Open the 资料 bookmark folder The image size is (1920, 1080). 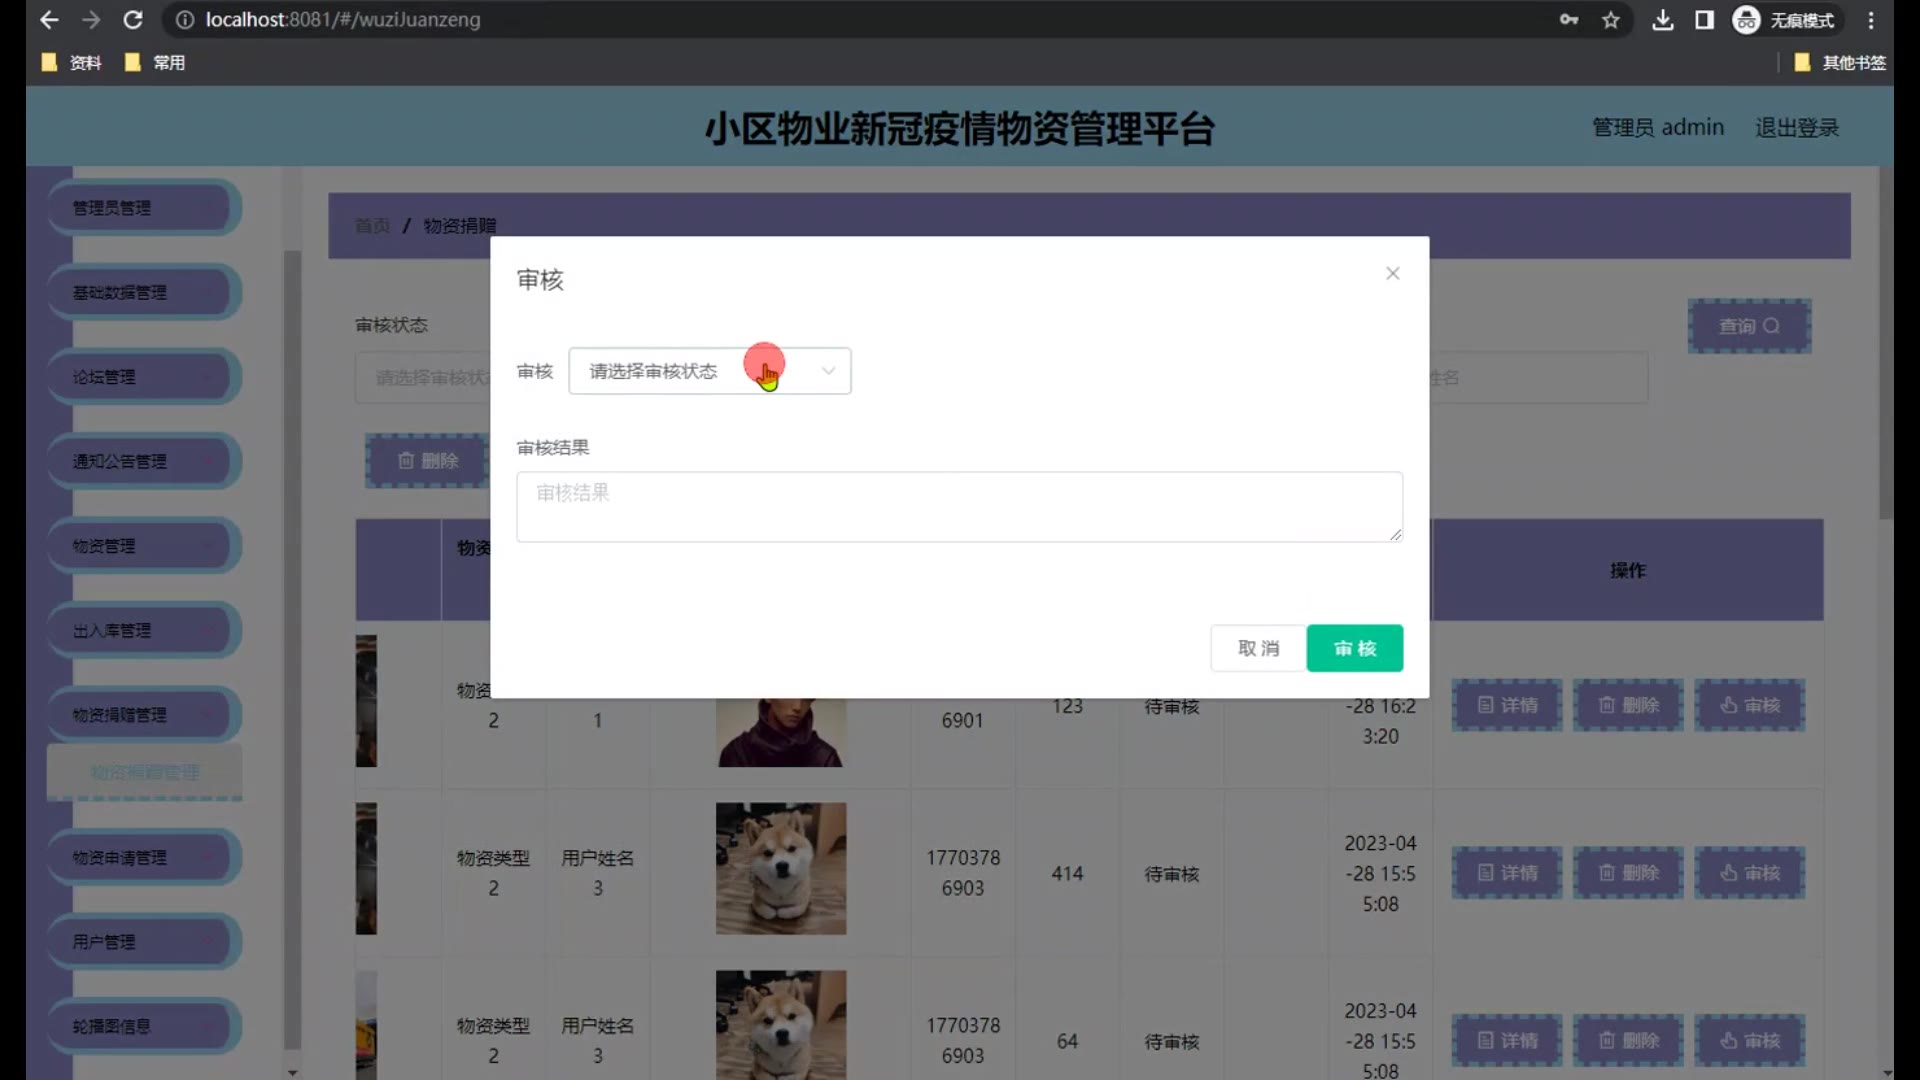pyautogui.click(x=71, y=62)
